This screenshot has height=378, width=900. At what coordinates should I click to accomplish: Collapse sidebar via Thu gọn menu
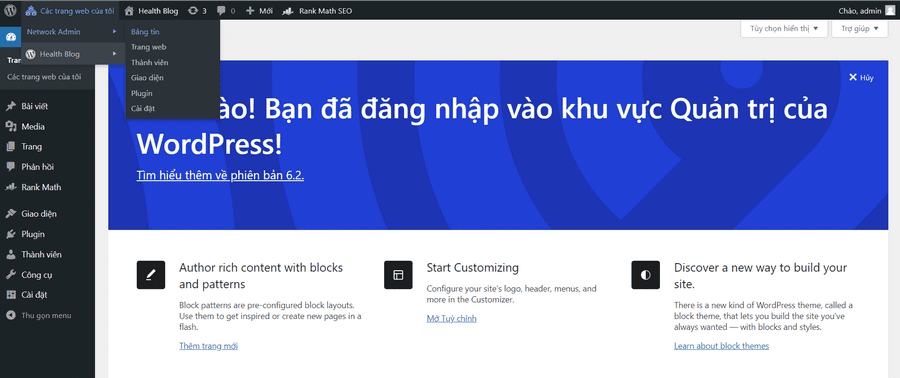(47, 315)
